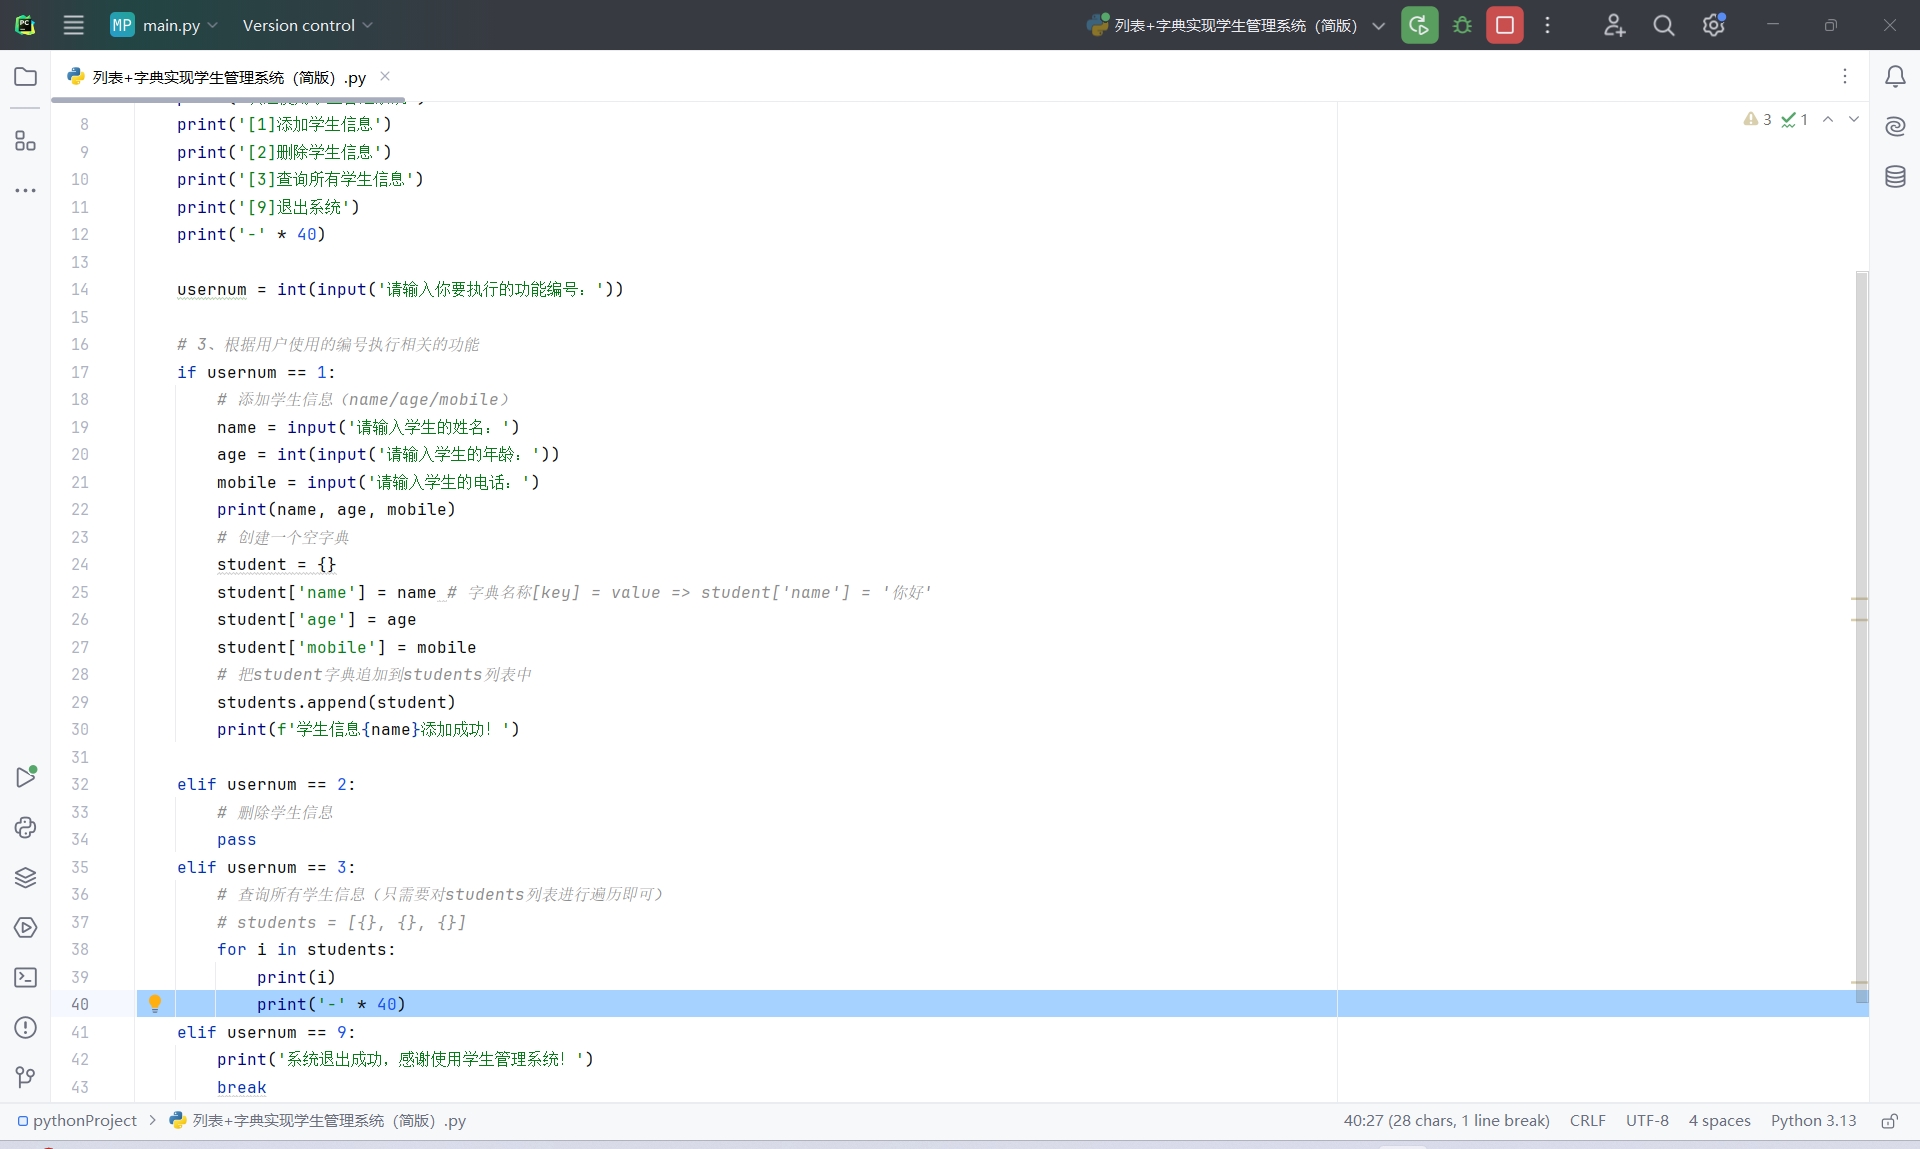The width and height of the screenshot is (1920, 1149).
Task: Start debugging with the bug icon
Action: pyautogui.click(x=1462, y=25)
